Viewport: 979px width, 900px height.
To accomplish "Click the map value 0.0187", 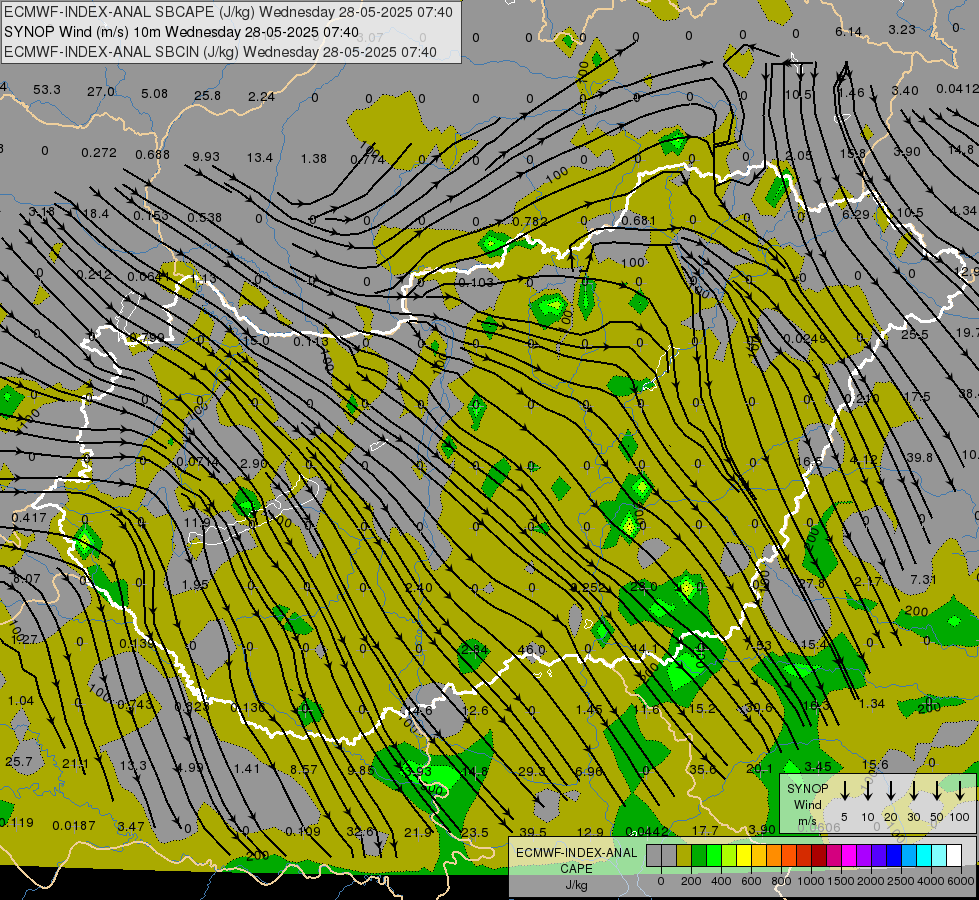I will tap(74, 826).
